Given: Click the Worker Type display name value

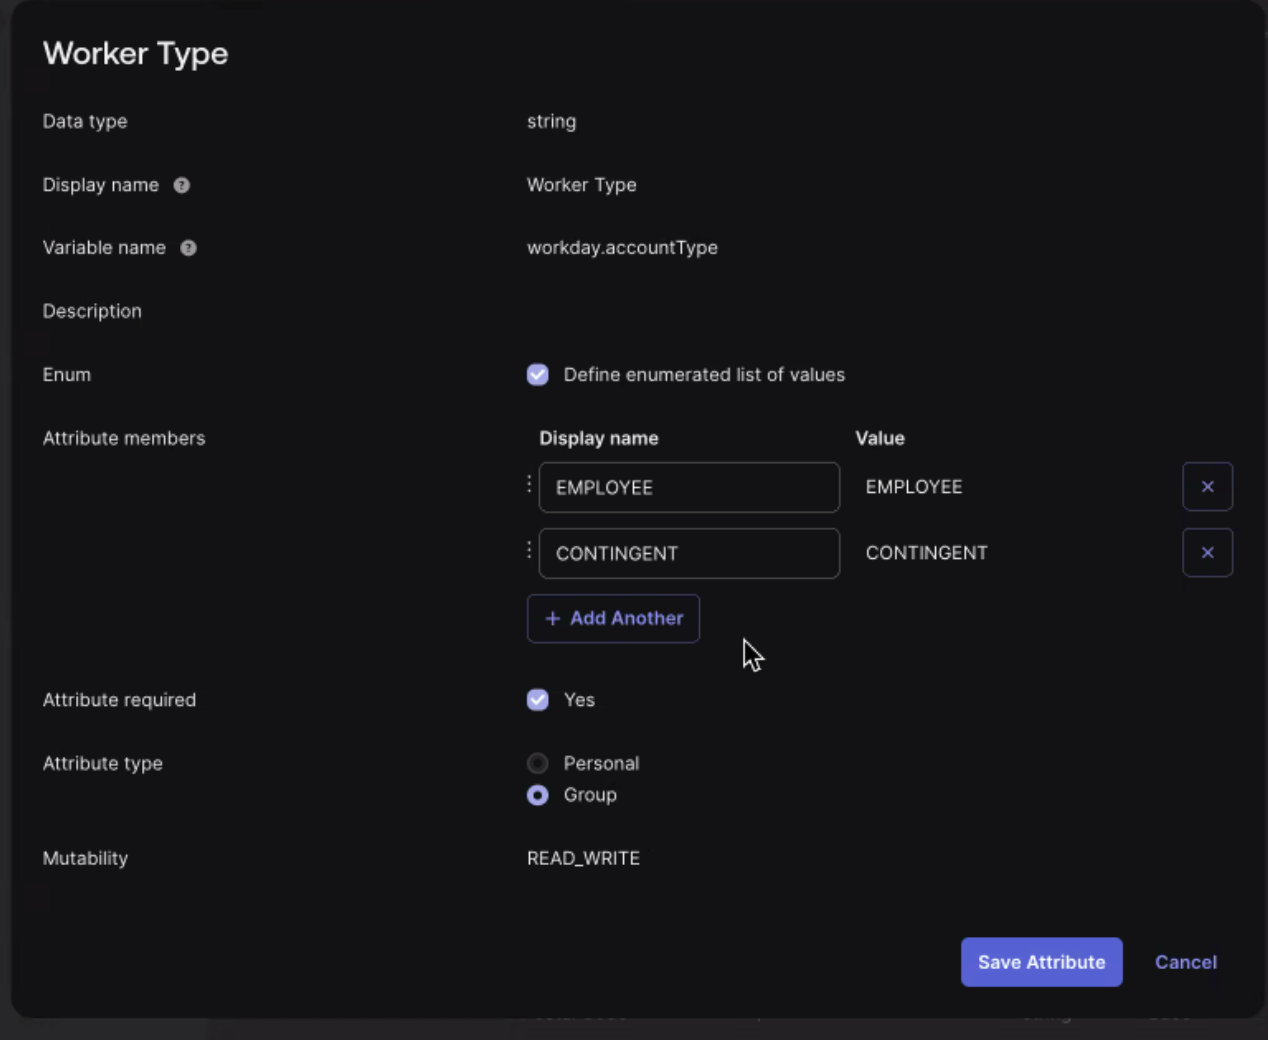Looking at the screenshot, I should [581, 185].
